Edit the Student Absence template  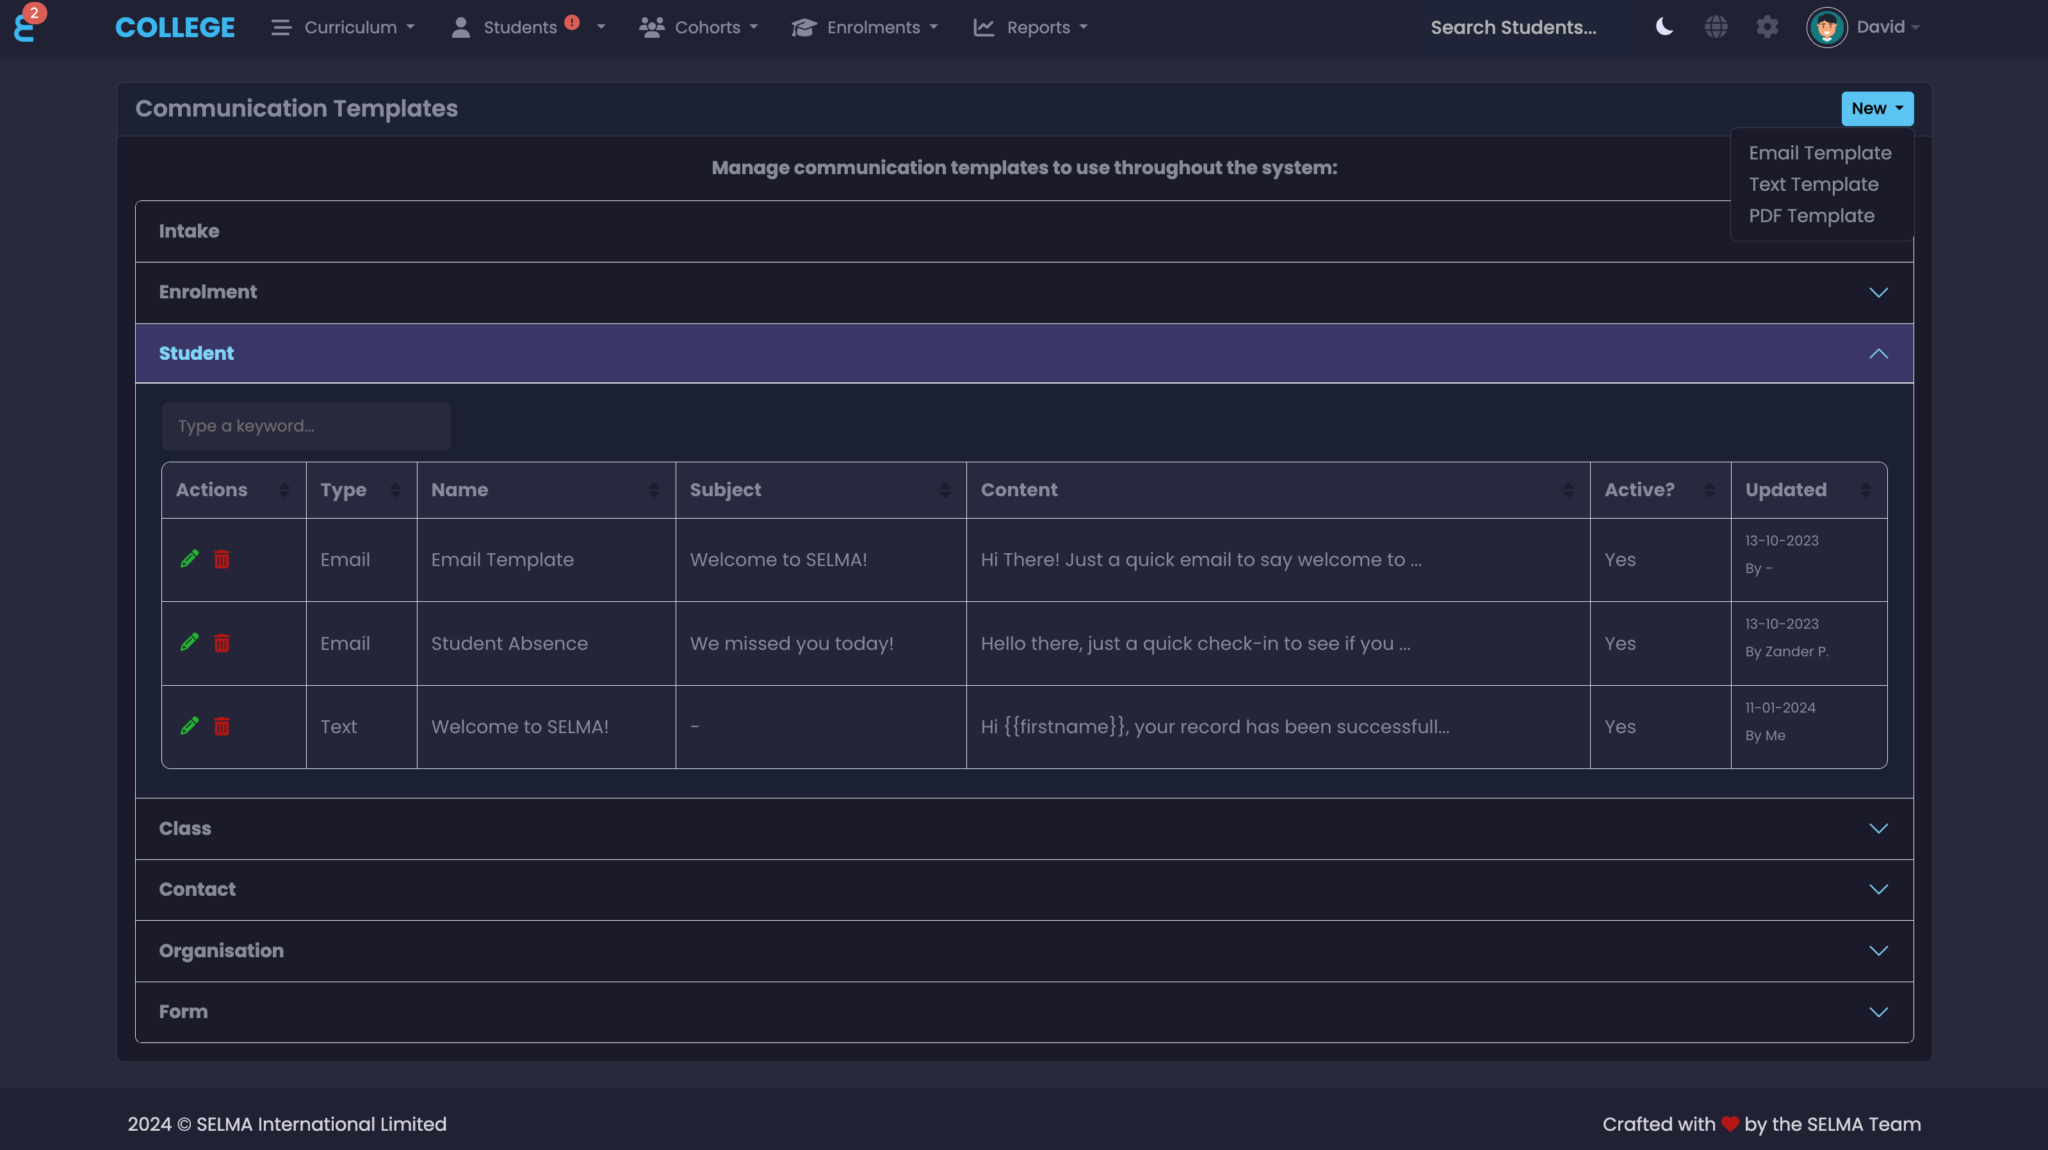[189, 643]
